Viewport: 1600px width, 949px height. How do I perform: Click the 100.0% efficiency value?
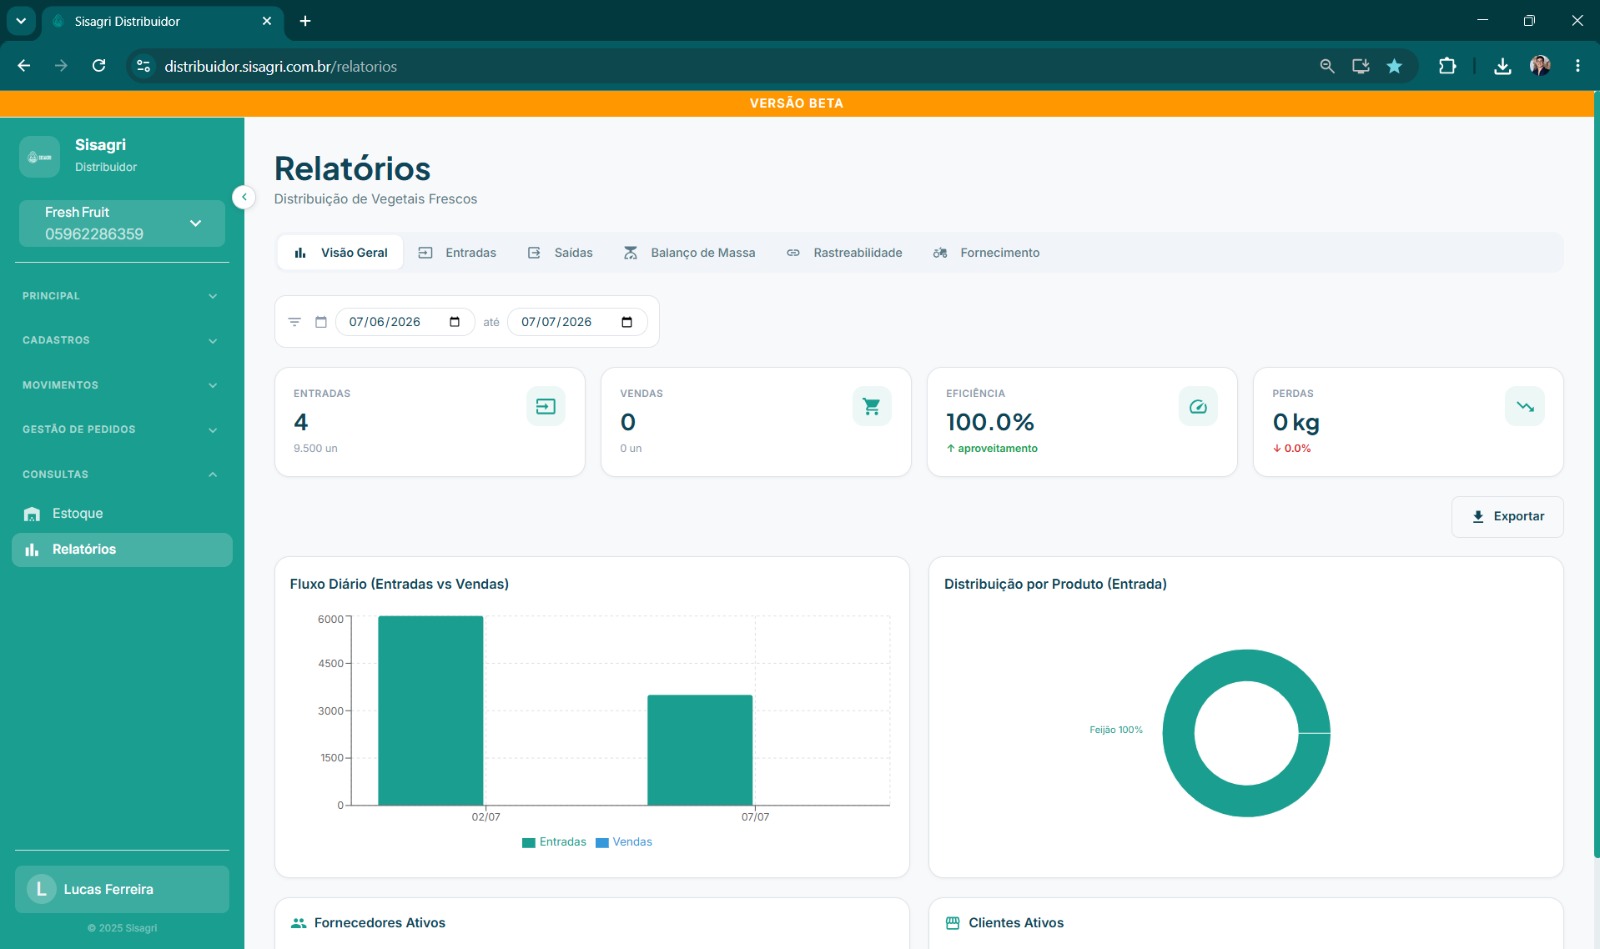990,422
